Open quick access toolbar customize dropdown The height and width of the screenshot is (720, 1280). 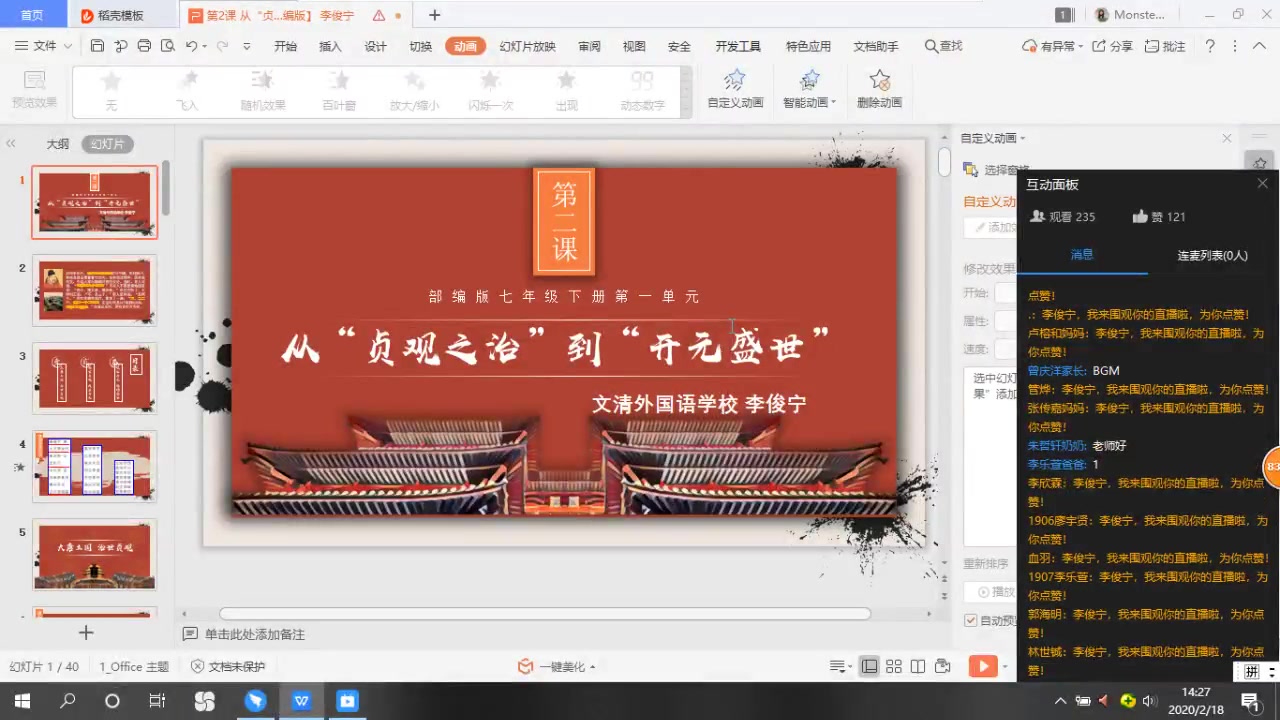[x=247, y=46]
